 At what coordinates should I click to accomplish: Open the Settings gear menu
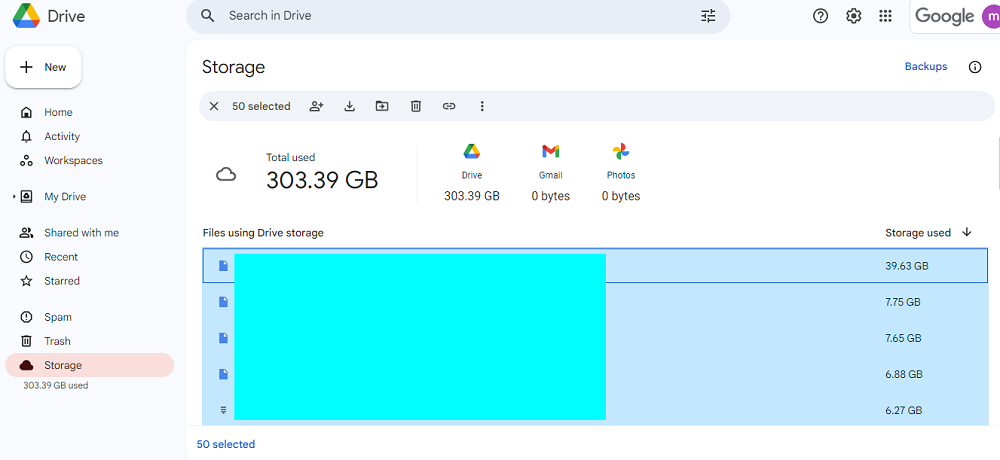853,16
